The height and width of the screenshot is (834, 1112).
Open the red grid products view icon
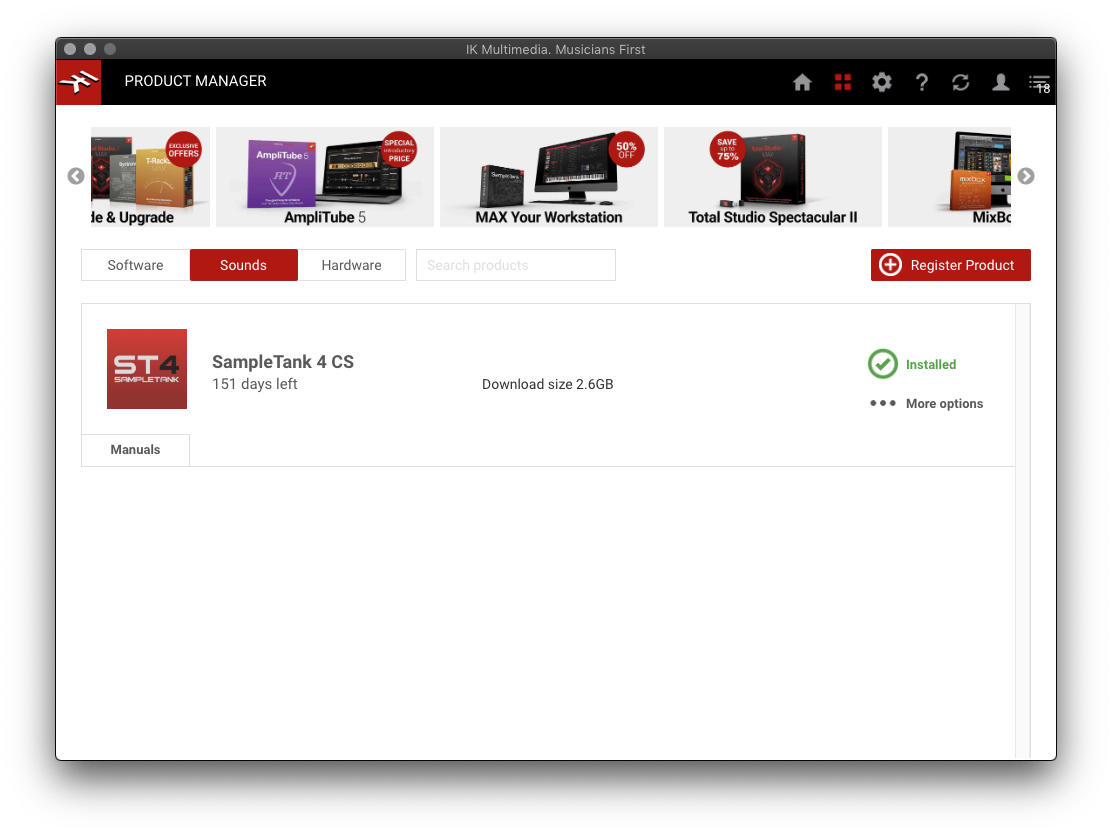click(843, 82)
